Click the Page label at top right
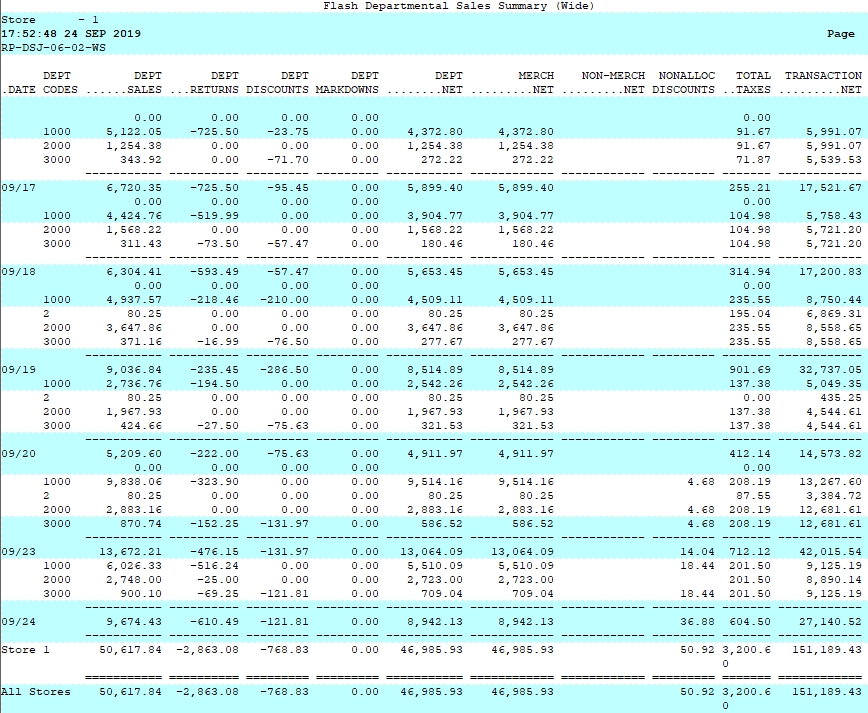This screenshot has height=713, width=868. pos(840,34)
